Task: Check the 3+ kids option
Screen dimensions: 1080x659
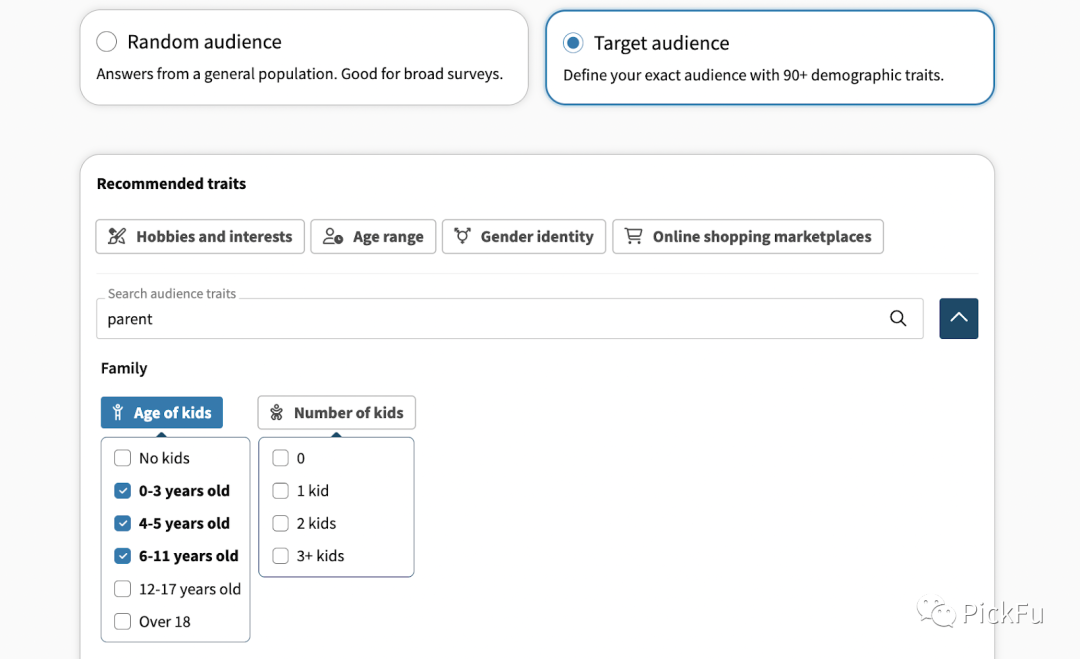Action: (x=281, y=556)
